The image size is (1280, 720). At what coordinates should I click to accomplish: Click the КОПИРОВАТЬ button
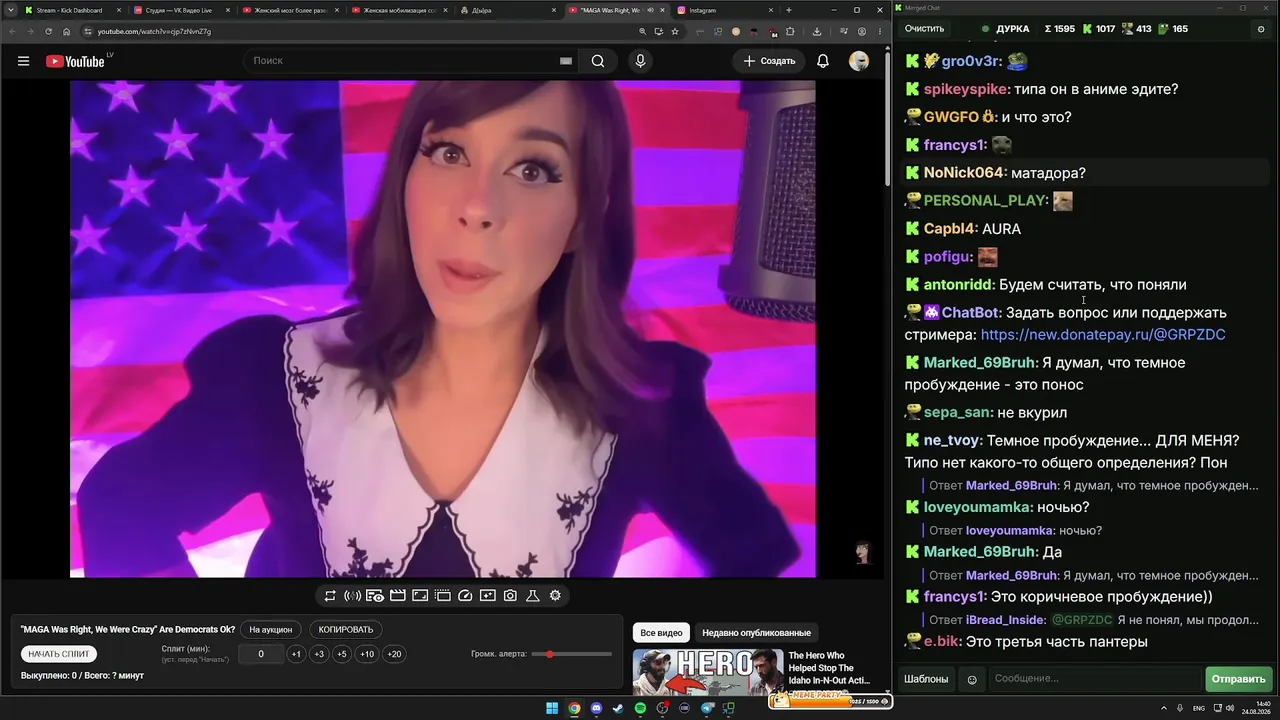(x=346, y=630)
